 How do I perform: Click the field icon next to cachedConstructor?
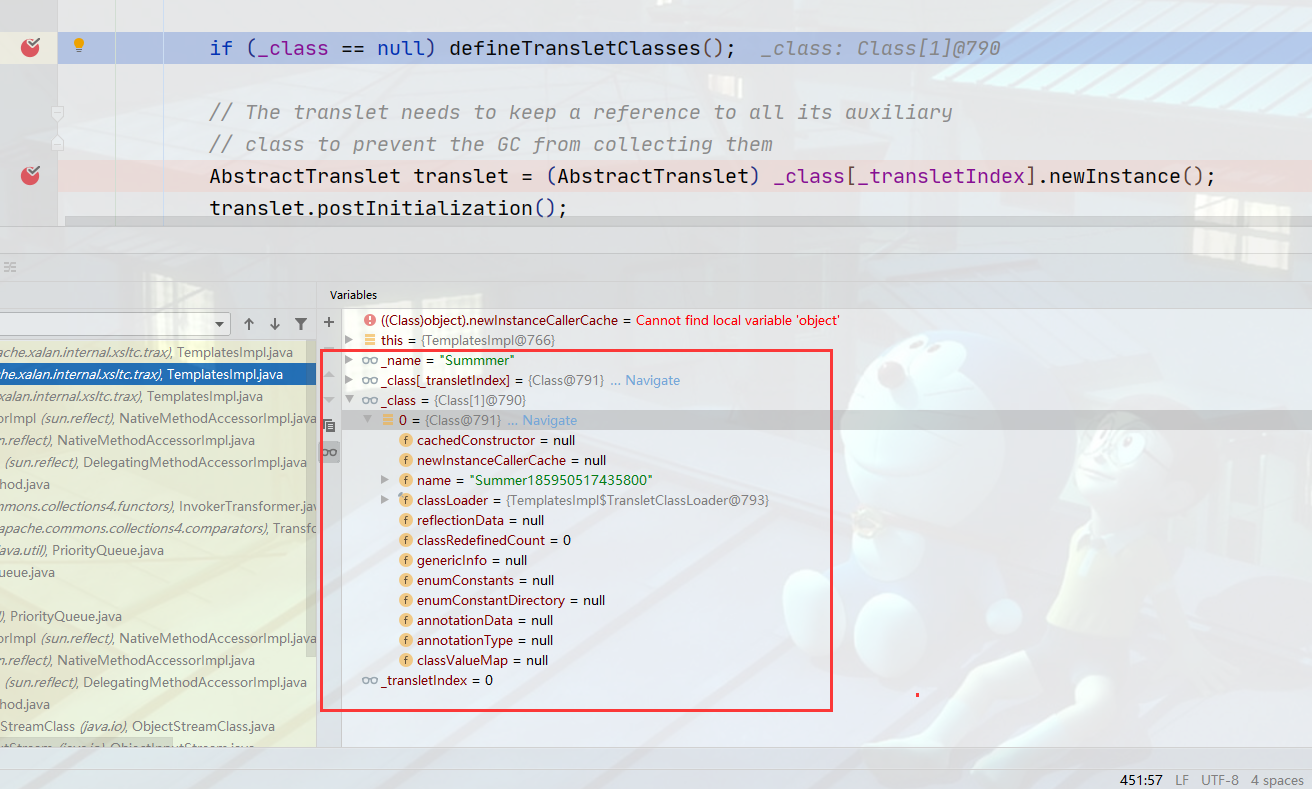coord(406,440)
